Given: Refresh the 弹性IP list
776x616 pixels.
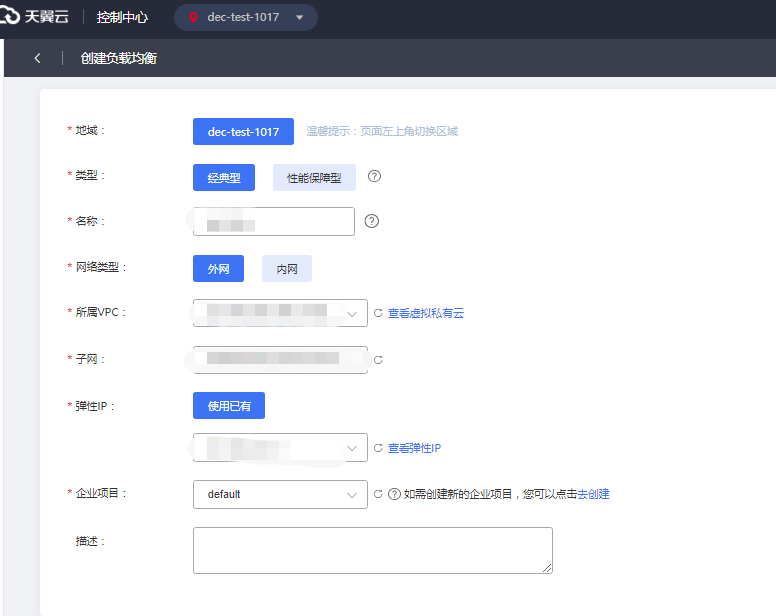Looking at the screenshot, I should 378,448.
